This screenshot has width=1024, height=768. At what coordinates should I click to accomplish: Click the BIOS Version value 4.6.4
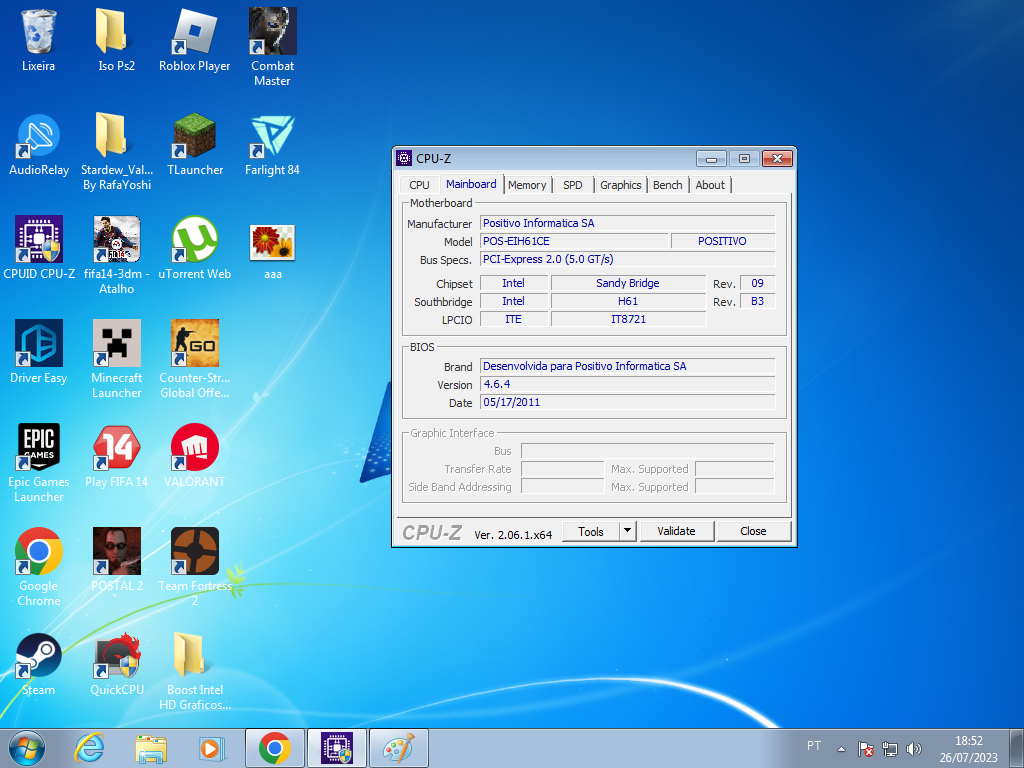click(x=628, y=384)
